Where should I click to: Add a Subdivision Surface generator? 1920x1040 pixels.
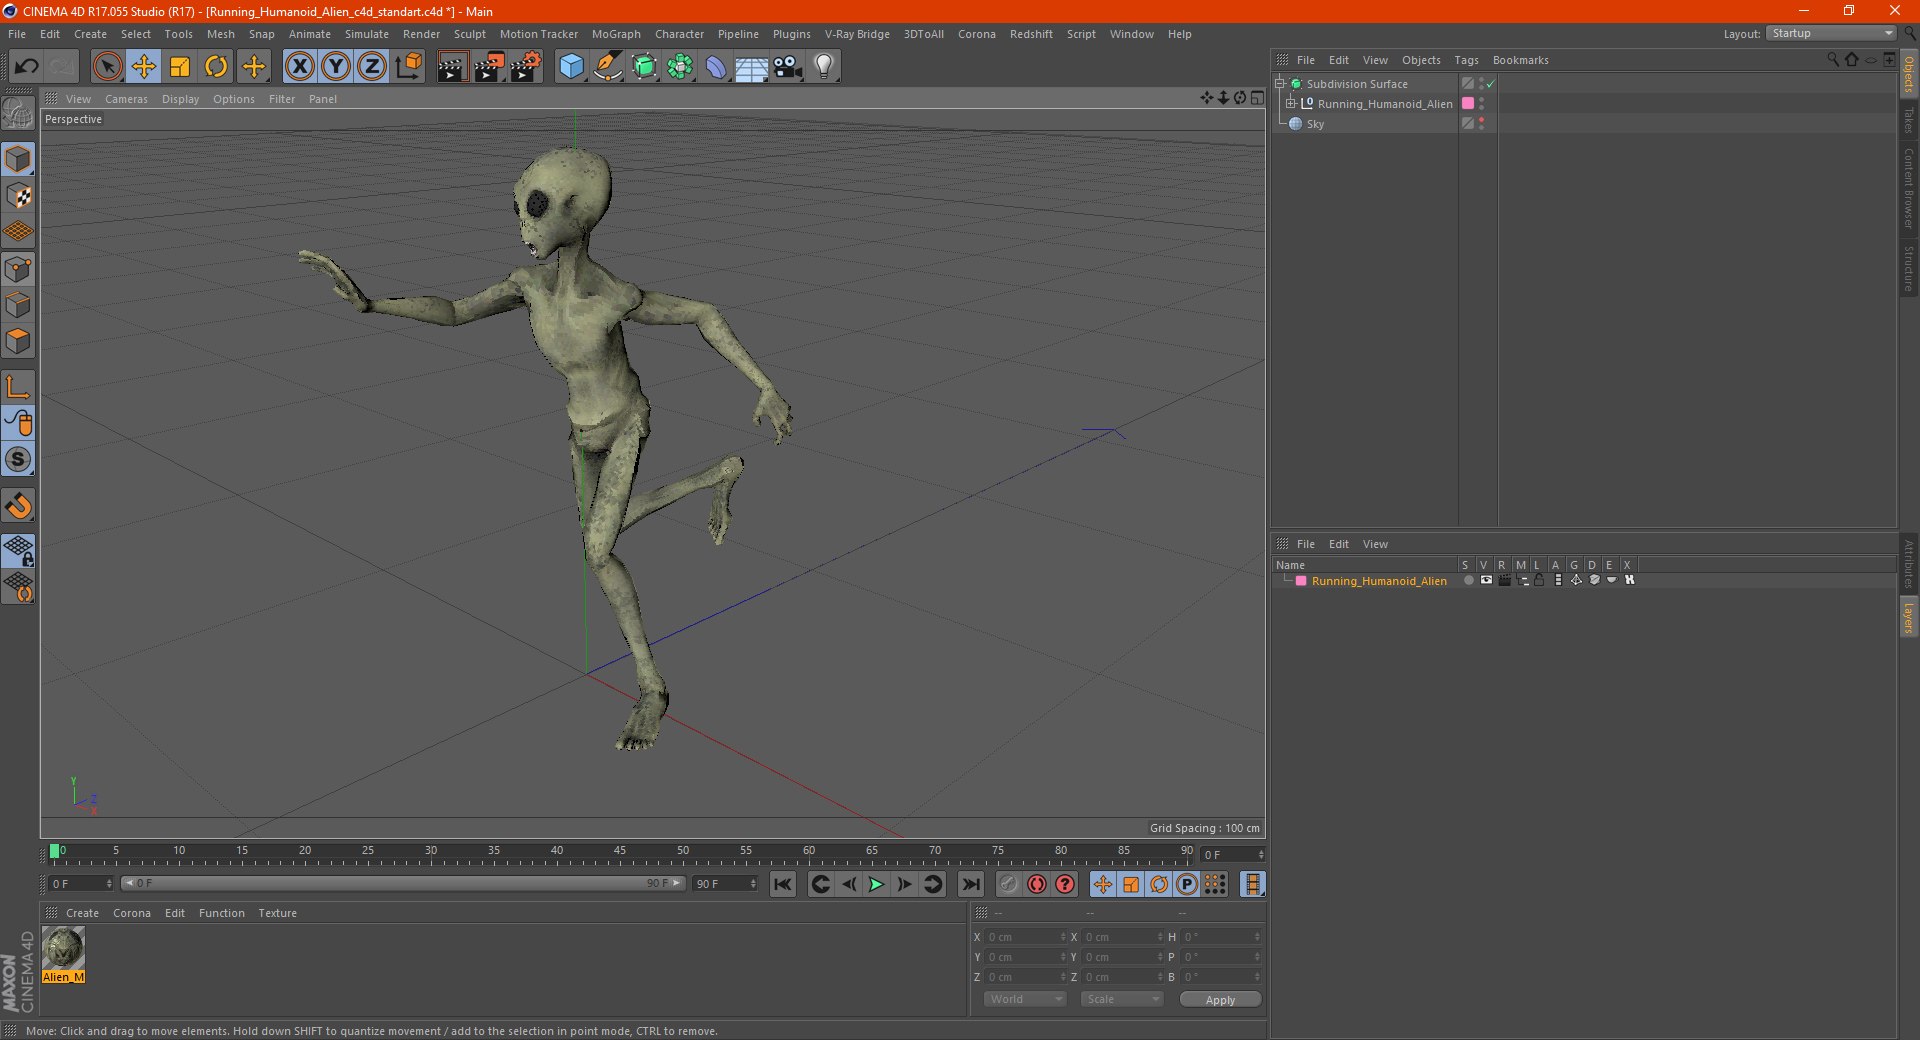[644, 67]
